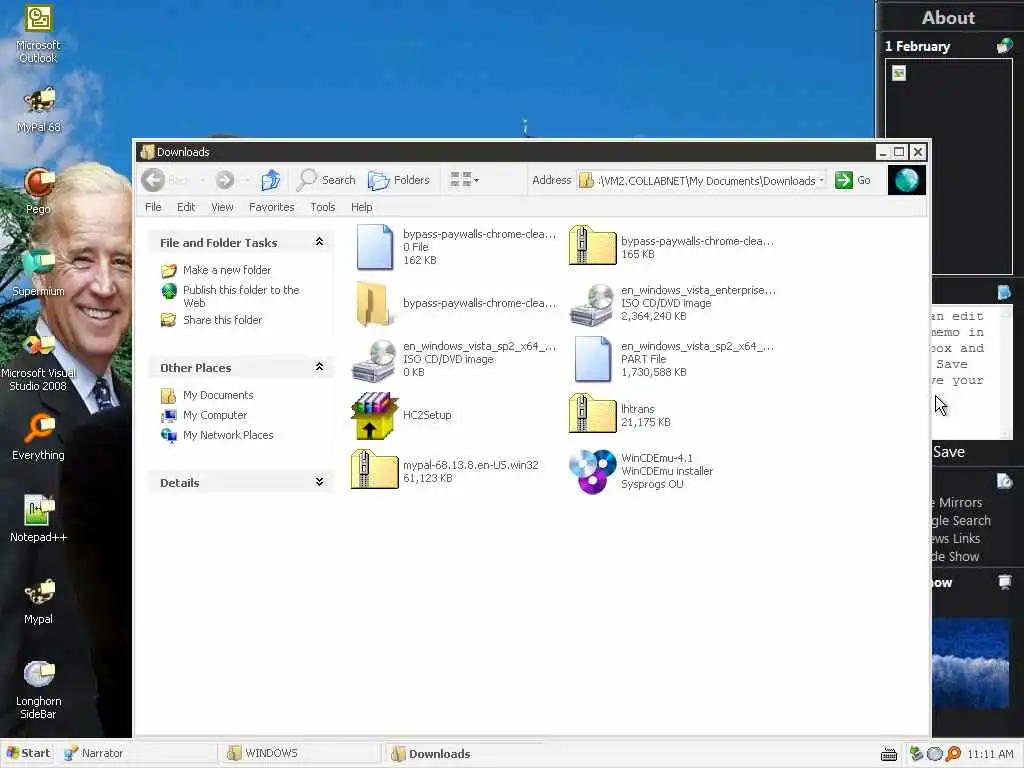
Task: Go to My Computer in Other Places
Action: pyautogui.click(x=215, y=415)
